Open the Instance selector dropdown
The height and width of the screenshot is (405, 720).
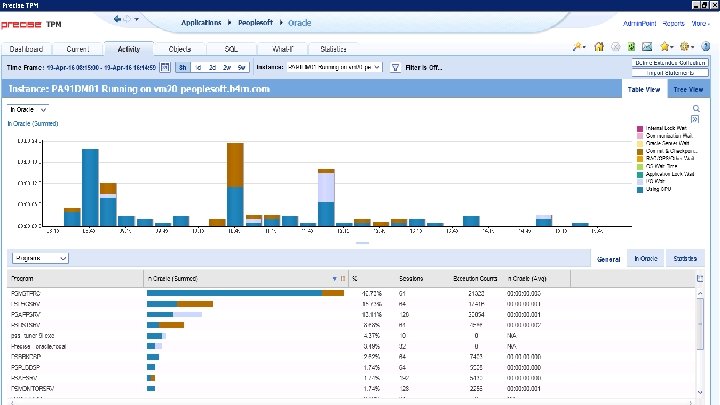coord(334,67)
